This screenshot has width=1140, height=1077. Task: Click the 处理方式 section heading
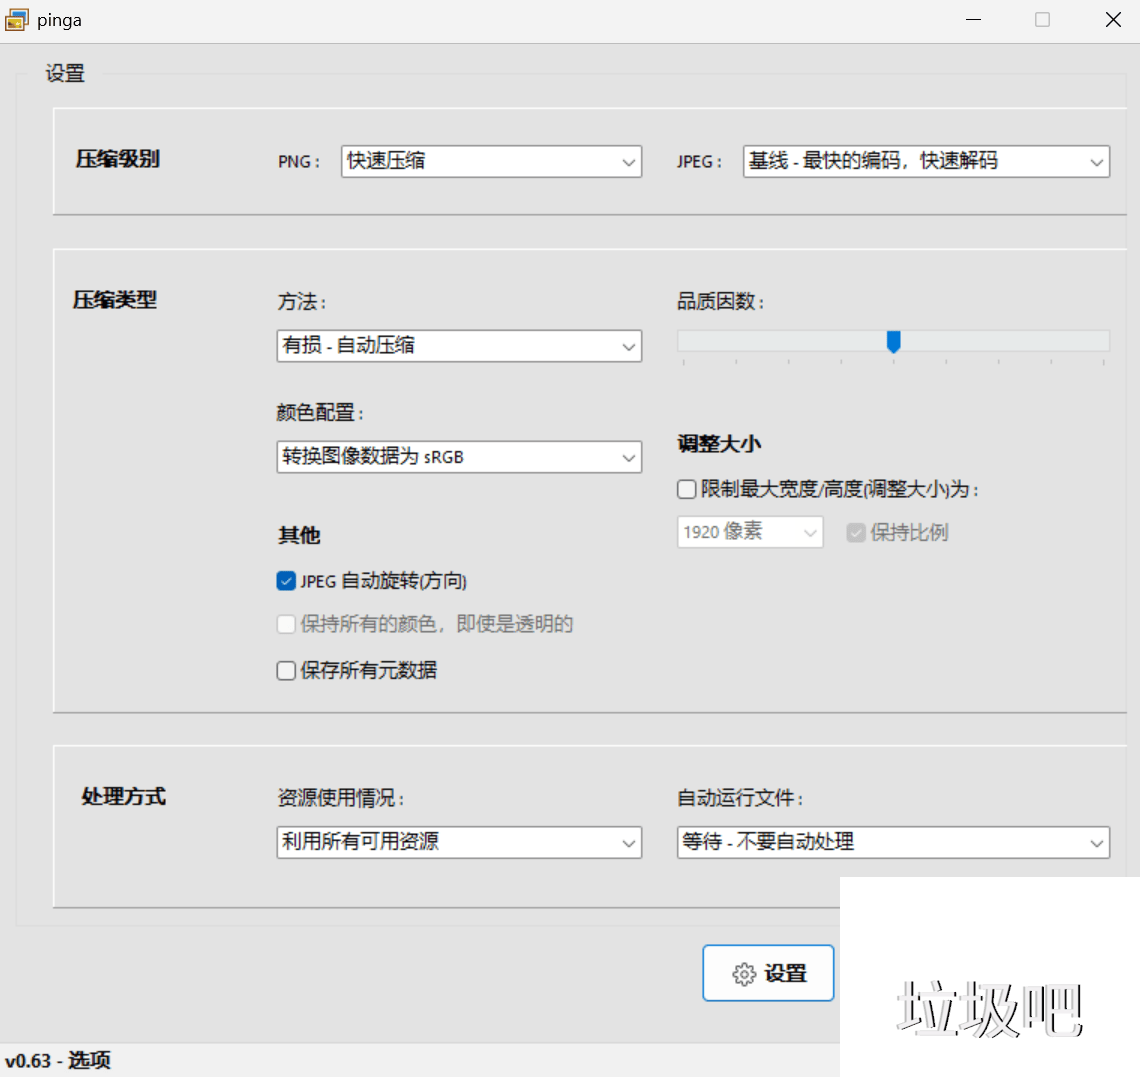(x=122, y=797)
